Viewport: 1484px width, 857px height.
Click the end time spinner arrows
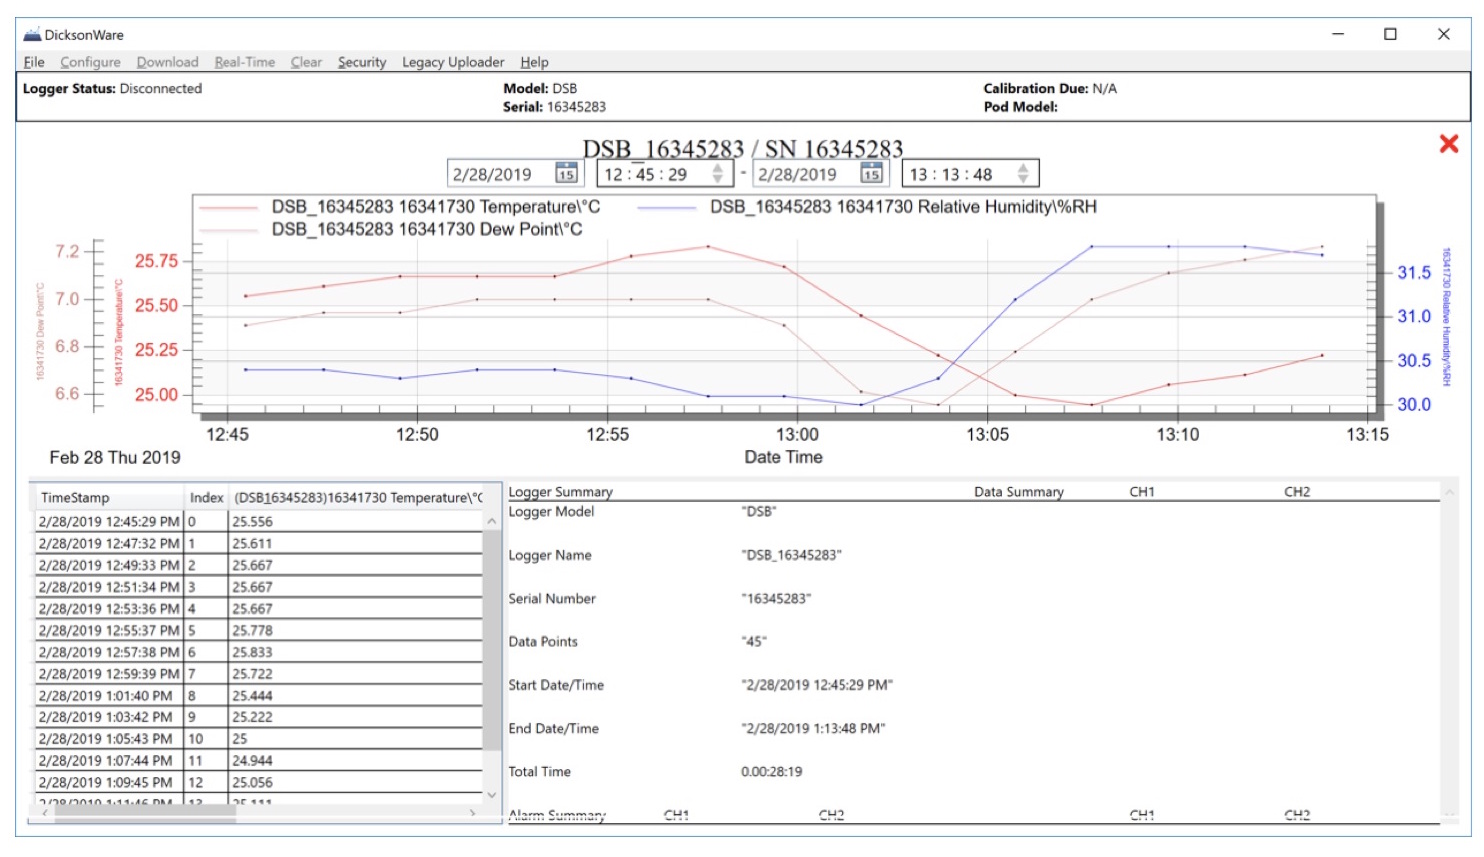coord(1022,174)
